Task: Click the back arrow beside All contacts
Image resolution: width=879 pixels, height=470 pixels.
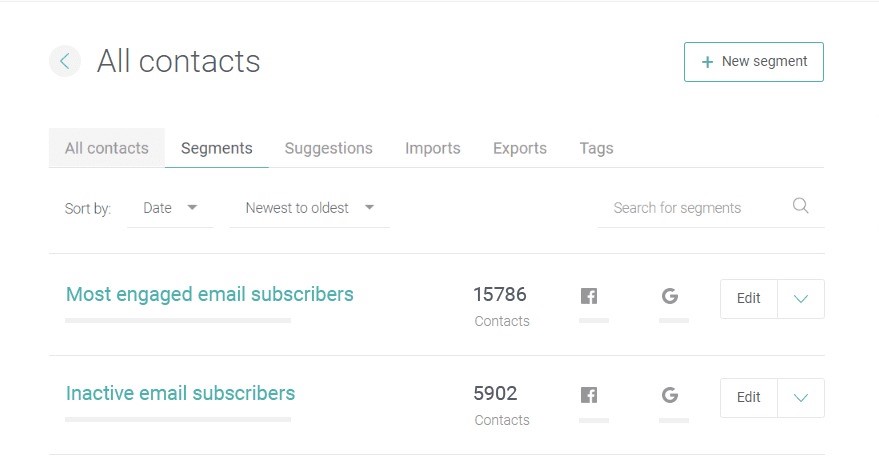Action: (65, 61)
